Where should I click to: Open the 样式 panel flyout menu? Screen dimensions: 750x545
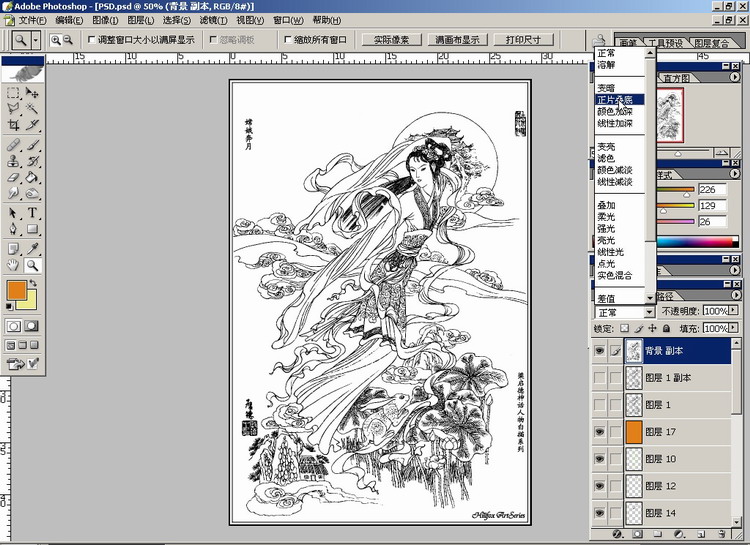click(x=735, y=174)
